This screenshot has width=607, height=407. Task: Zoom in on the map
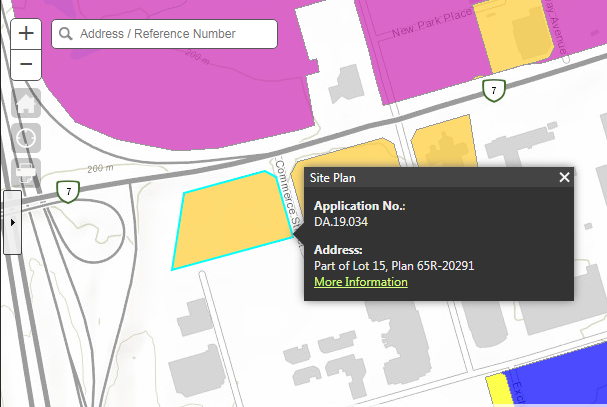[26, 33]
